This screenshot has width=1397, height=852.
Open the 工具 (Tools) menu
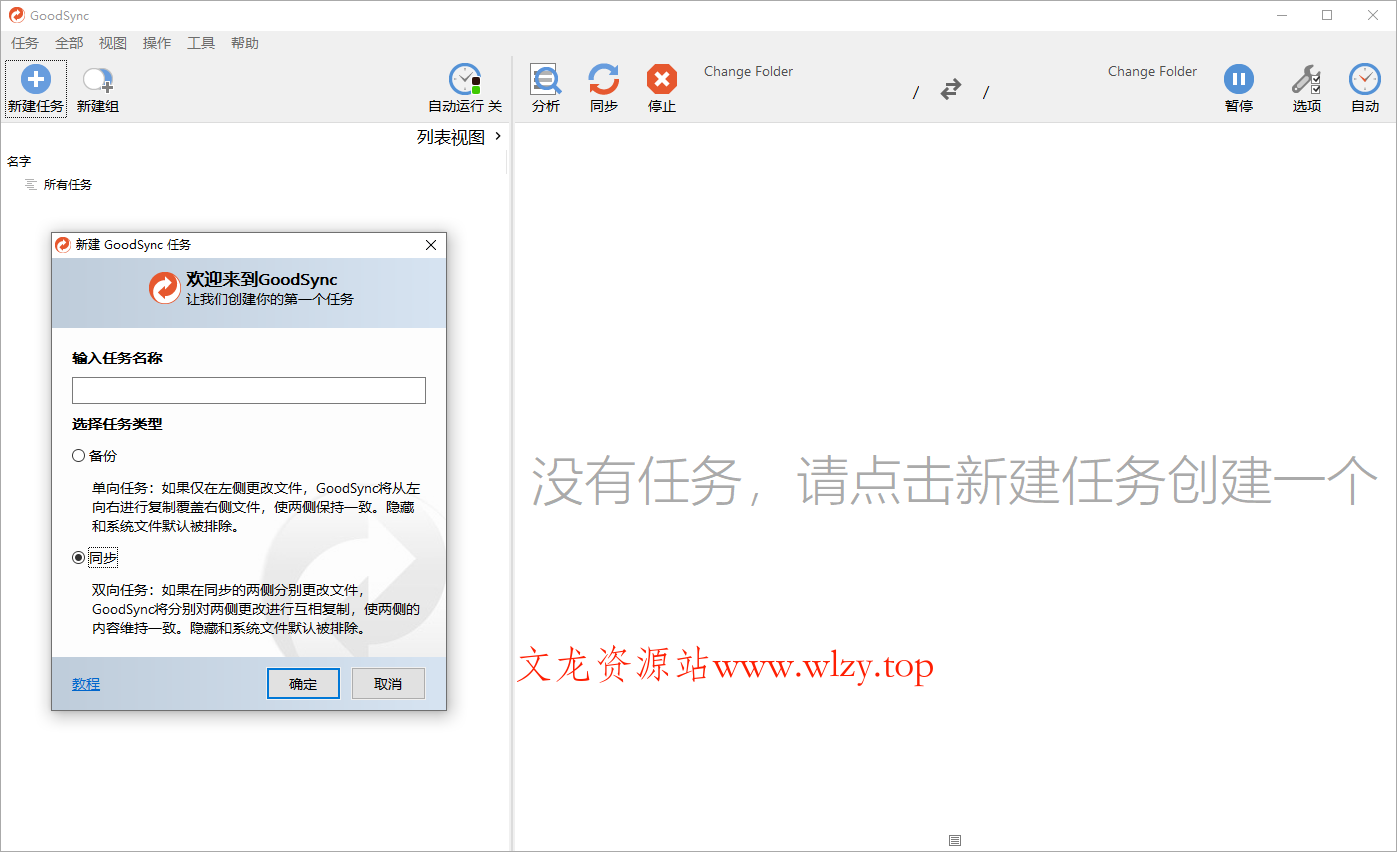click(200, 43)
